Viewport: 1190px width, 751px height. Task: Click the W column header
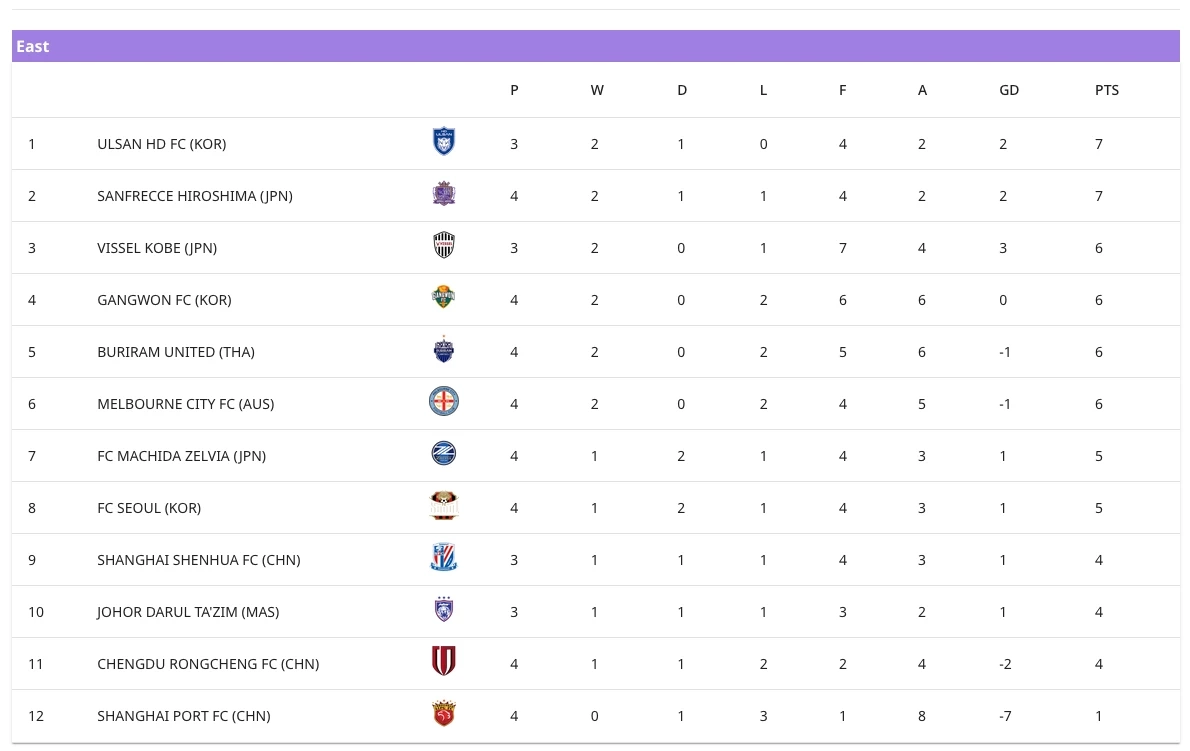click(597, 90)
